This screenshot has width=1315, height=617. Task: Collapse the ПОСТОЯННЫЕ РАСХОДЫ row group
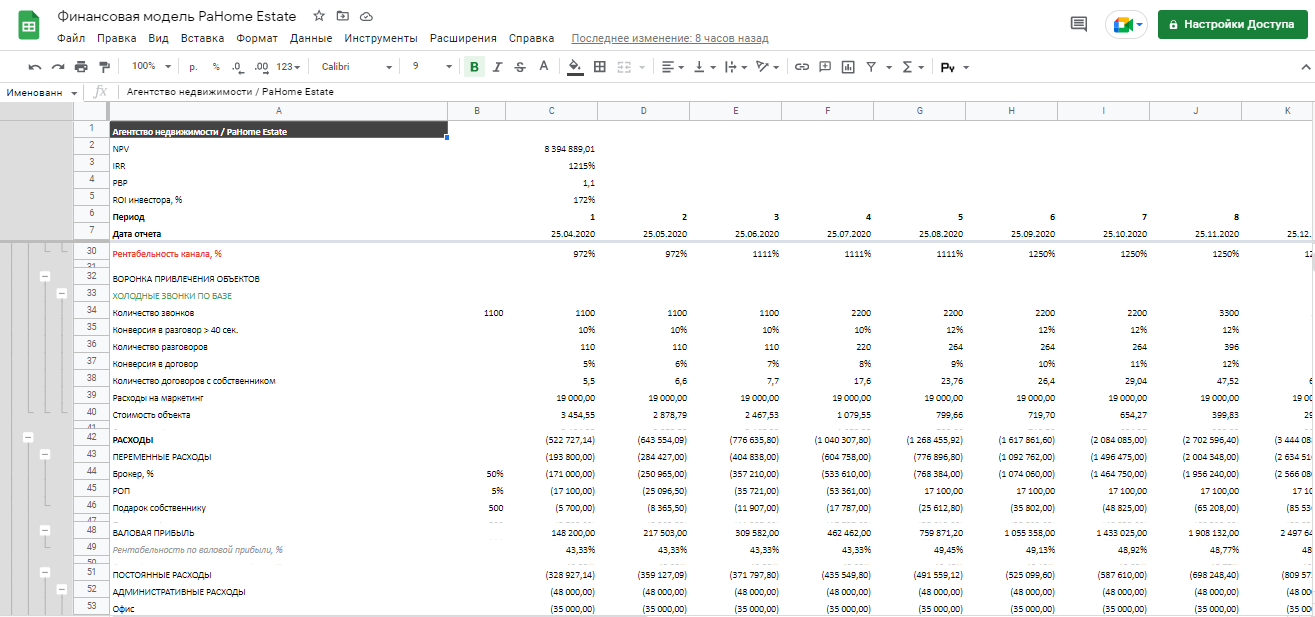(45, 571)
